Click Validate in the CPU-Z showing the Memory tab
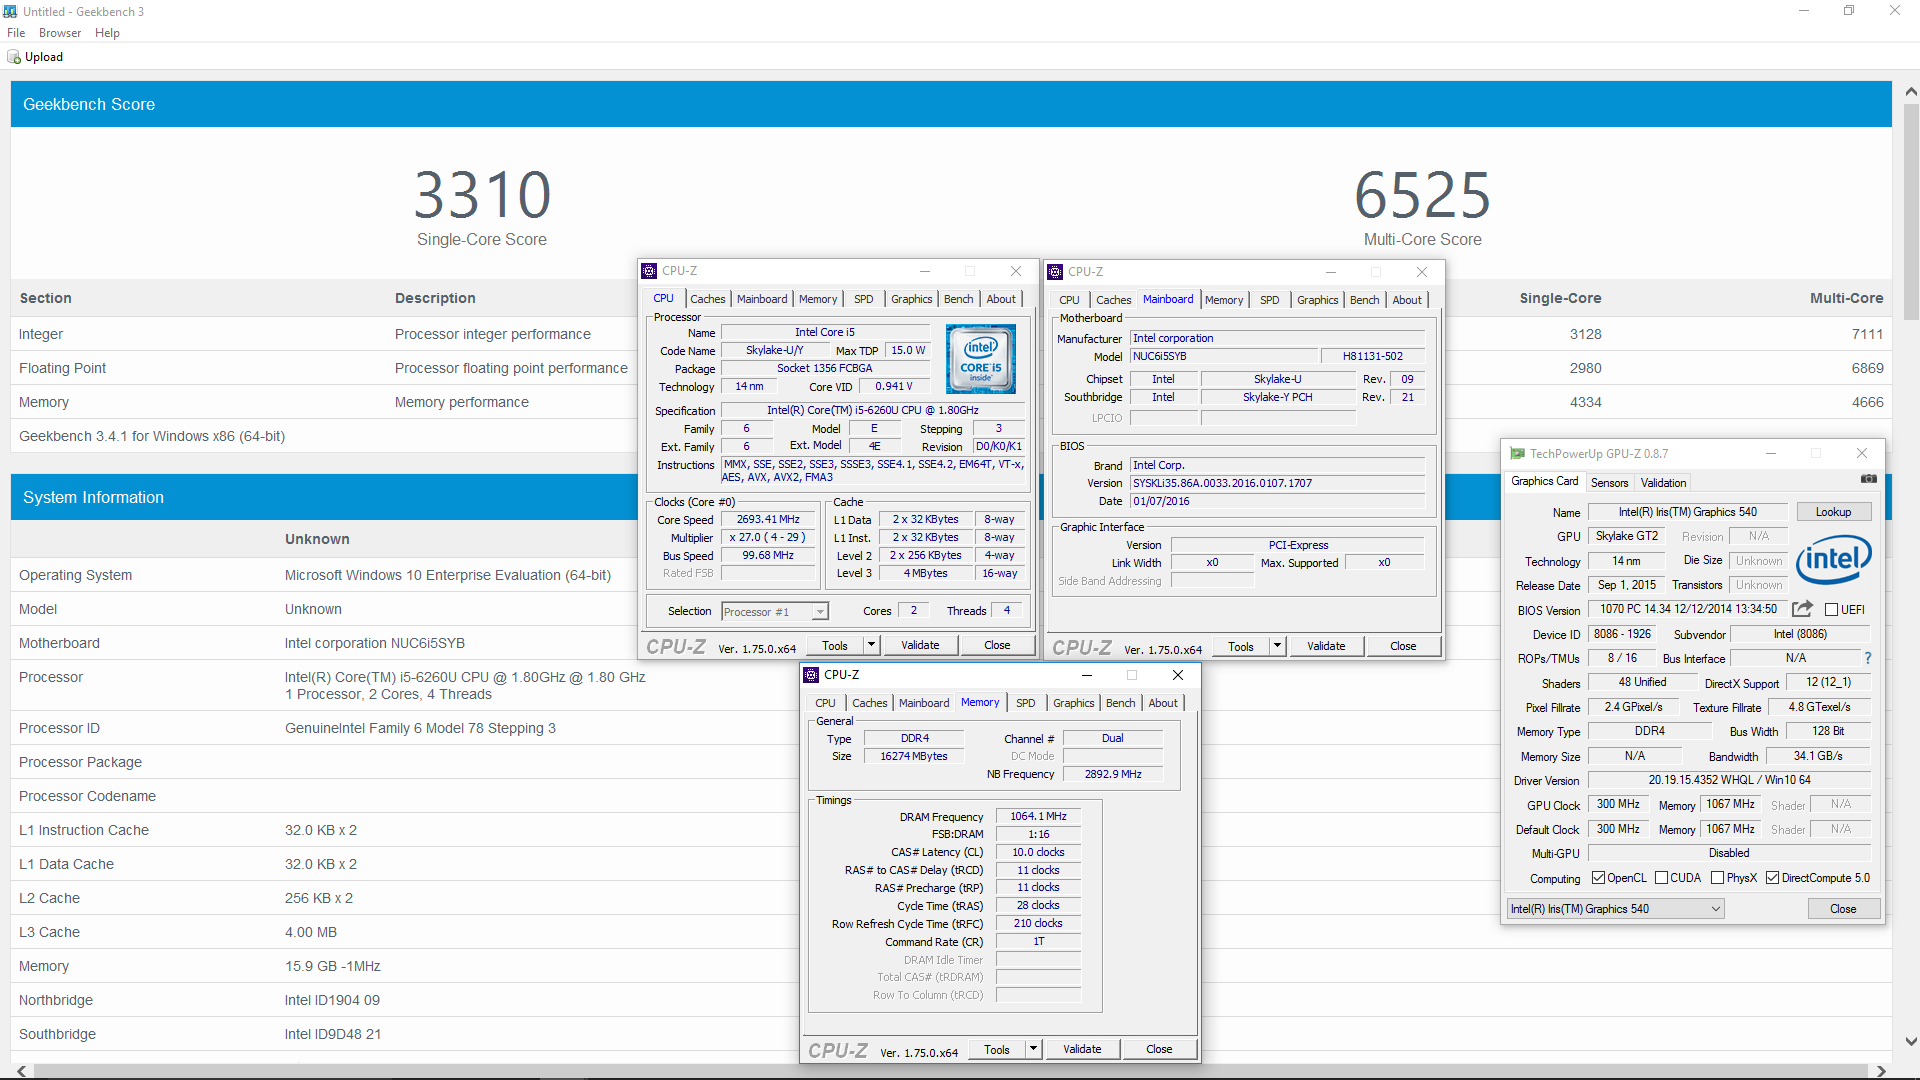The height and width of the screenshot is (1080, 1920). 1081,1049
